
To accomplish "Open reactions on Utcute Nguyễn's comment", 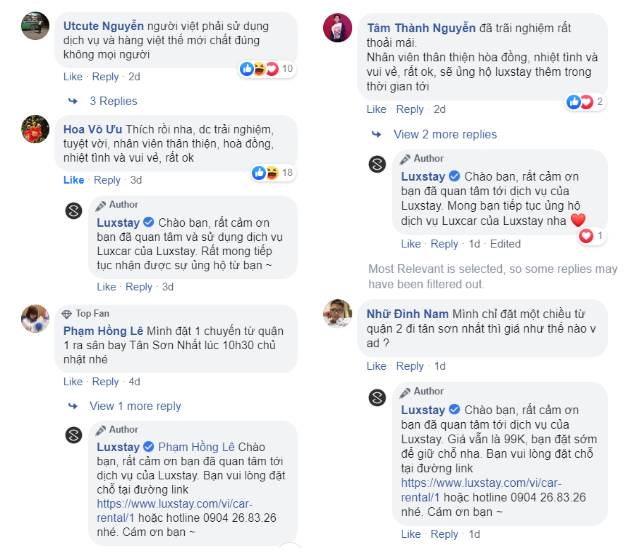I will (x=266, y=69).
